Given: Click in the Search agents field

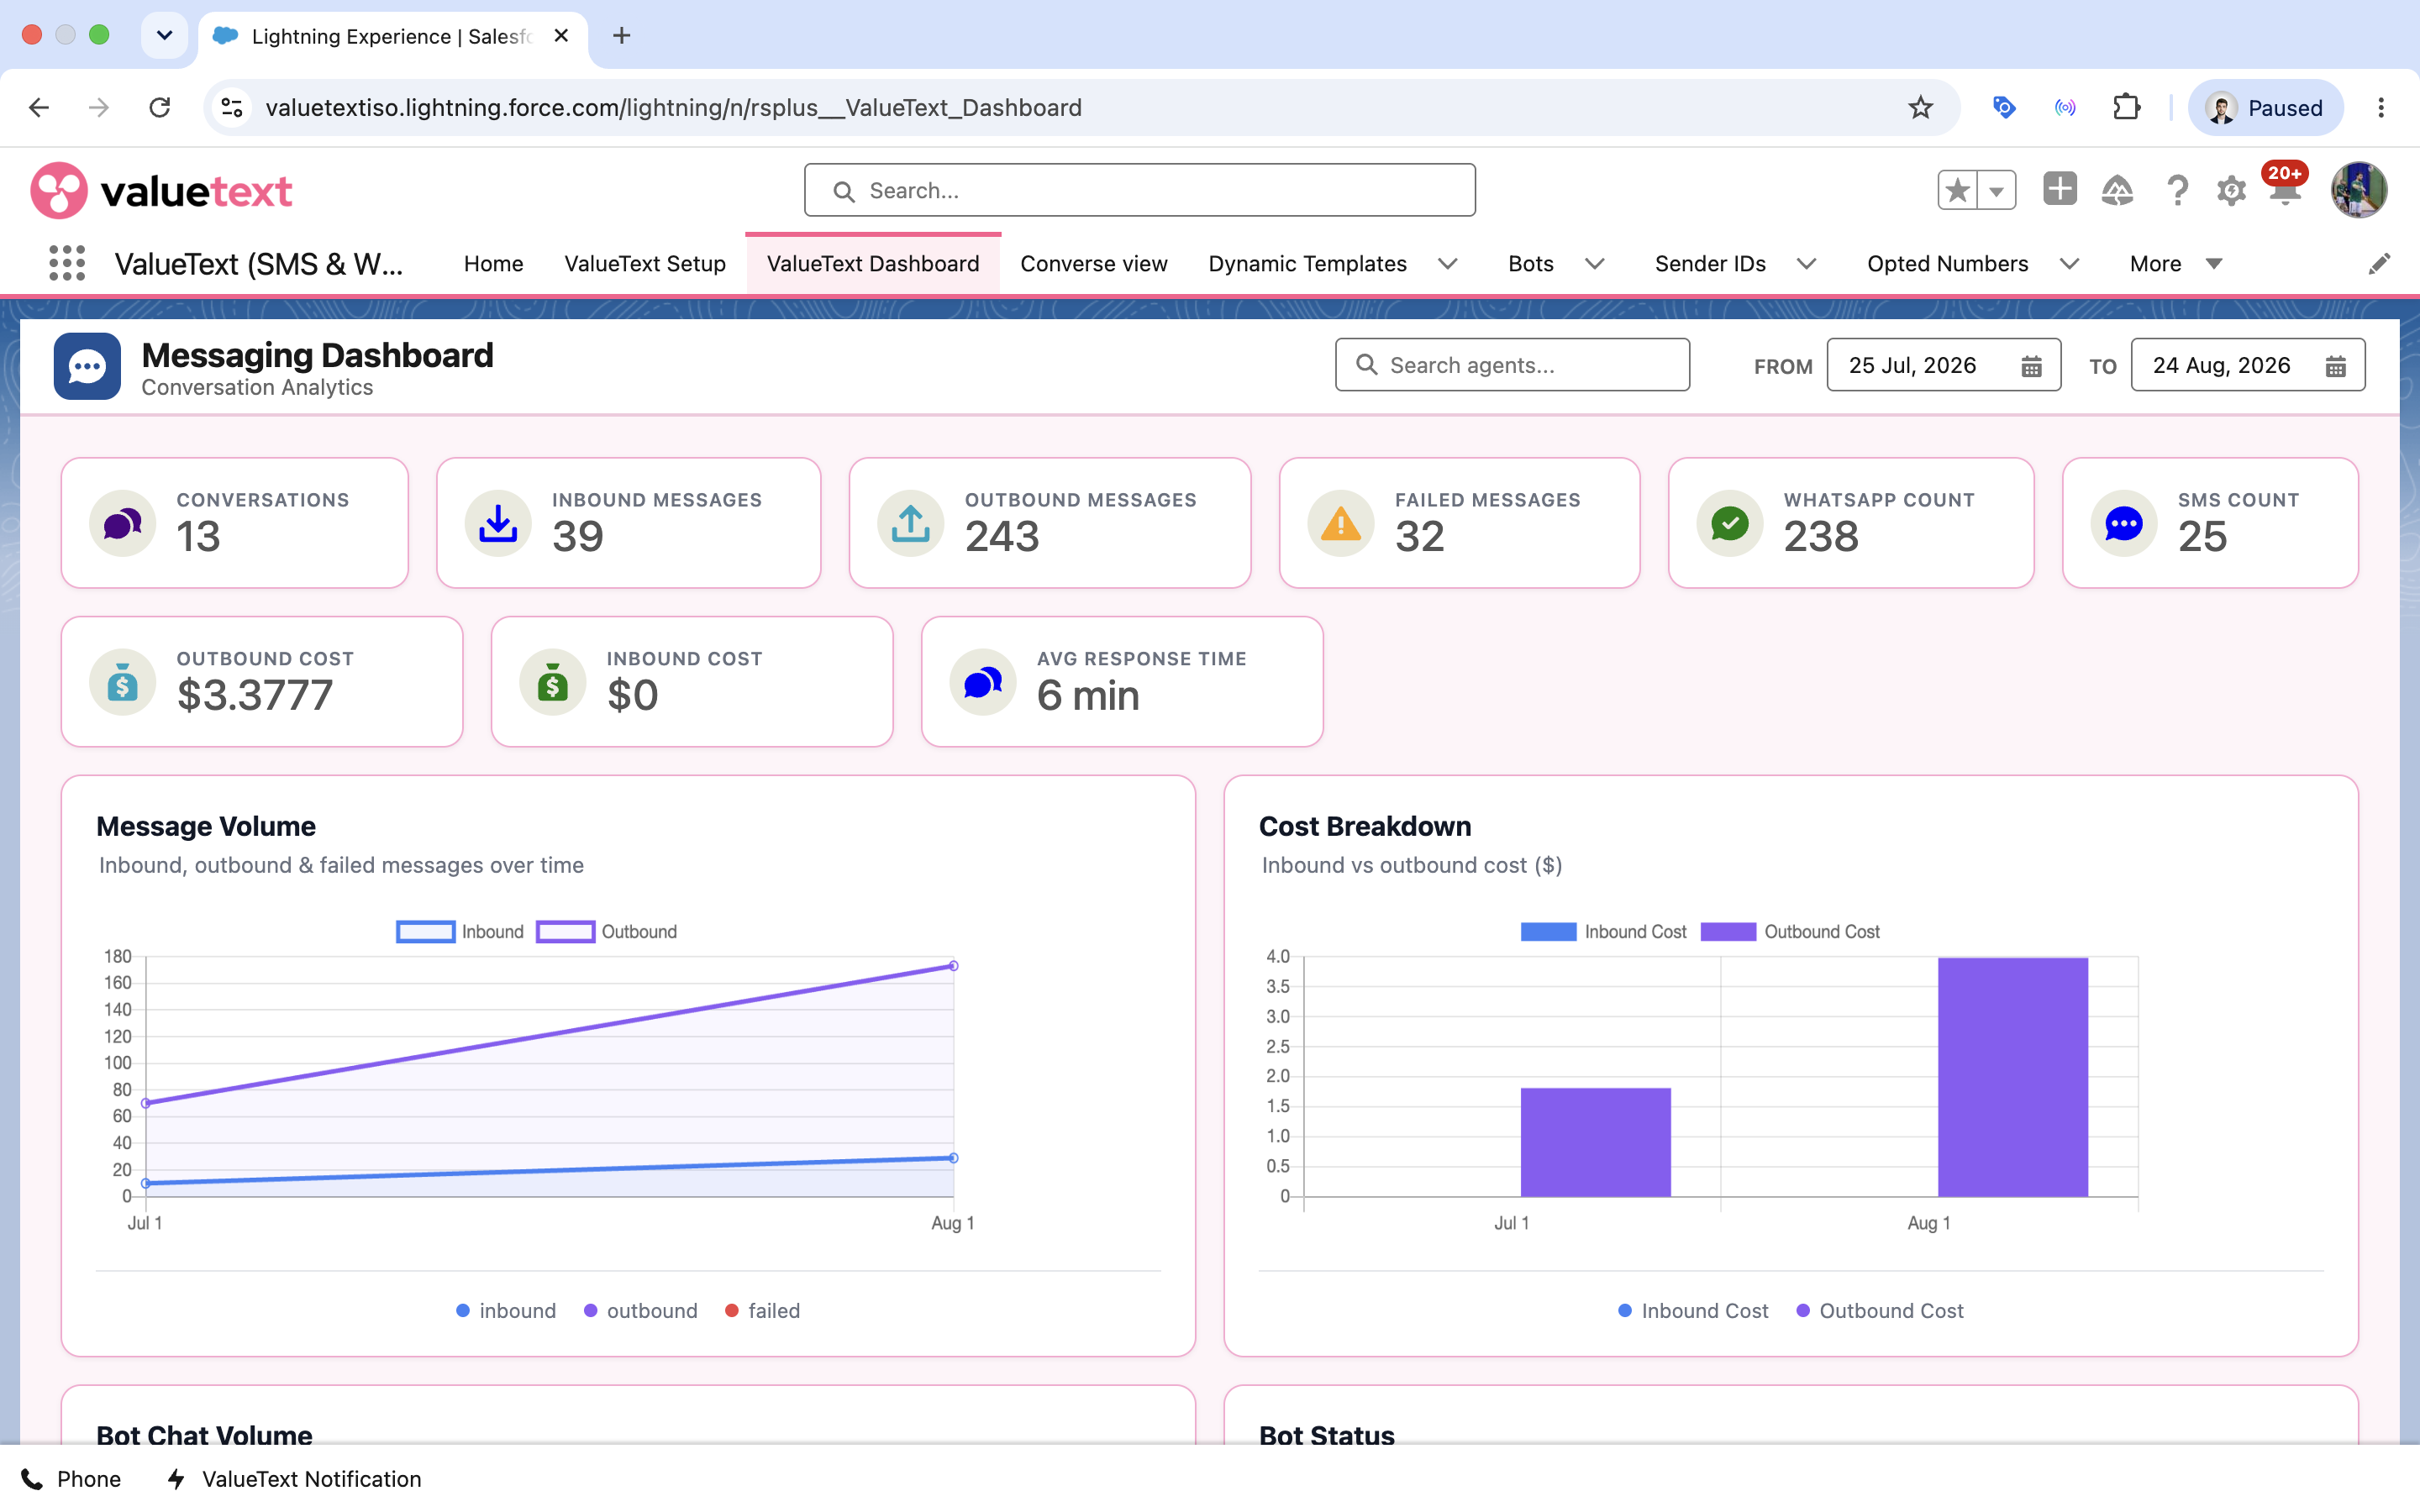Looking at the screenshot, I should click(1512, 365).
